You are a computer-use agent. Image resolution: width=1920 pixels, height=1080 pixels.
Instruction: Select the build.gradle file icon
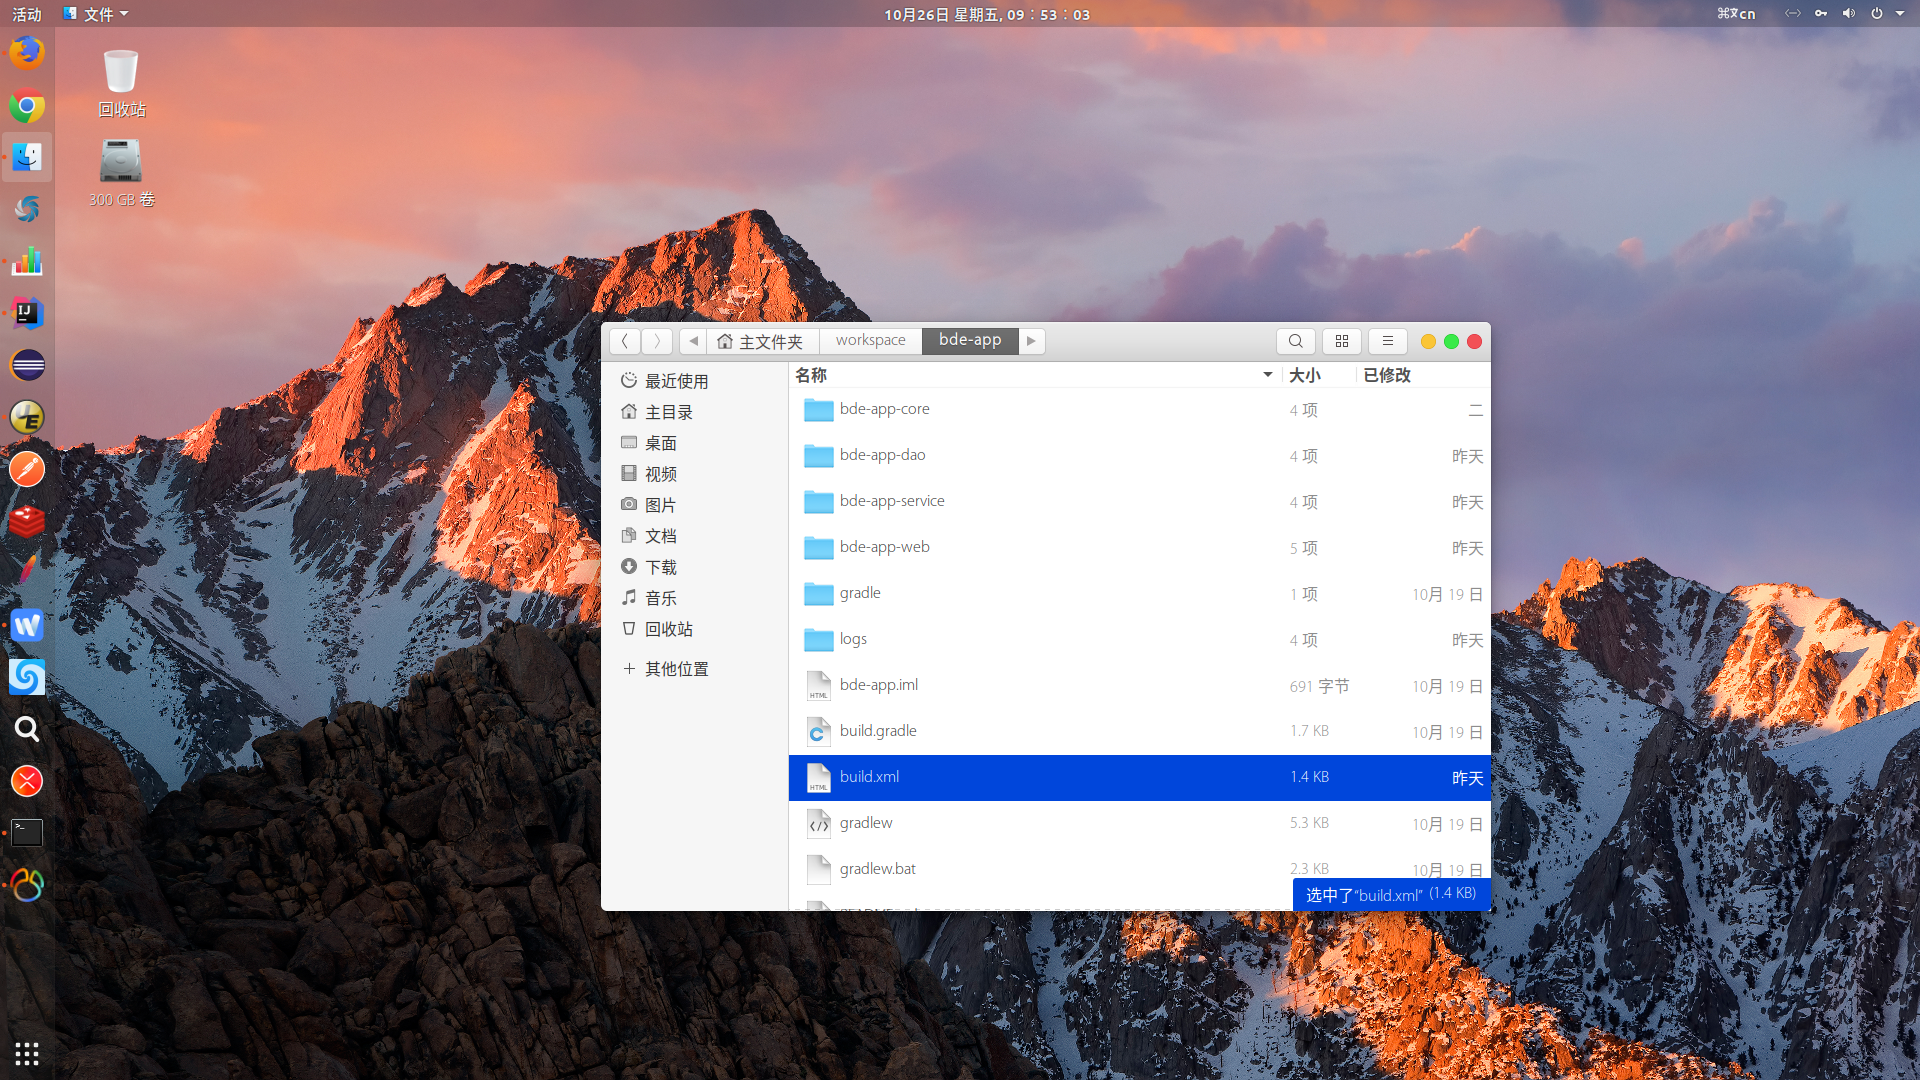[x=818, y=732]
